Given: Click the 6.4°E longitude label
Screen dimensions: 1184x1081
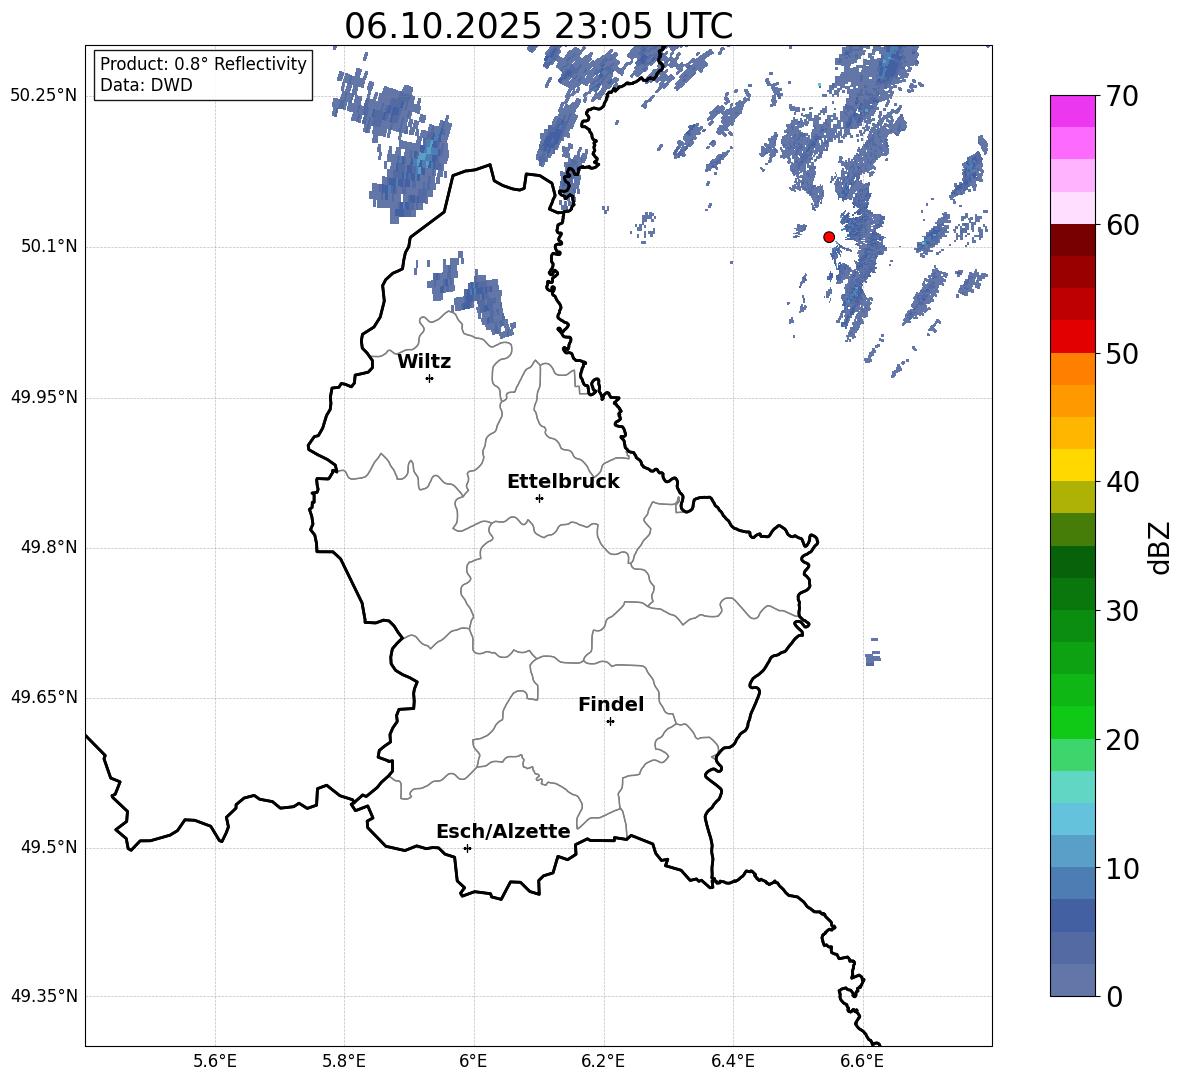Looking at the screenshot, I should tap(732, 1061).
